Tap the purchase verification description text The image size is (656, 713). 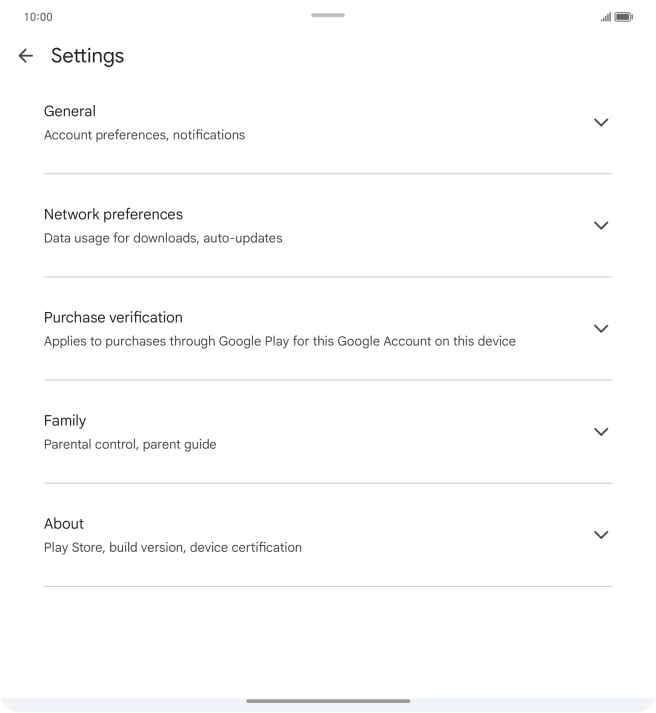tap(280, 342)
